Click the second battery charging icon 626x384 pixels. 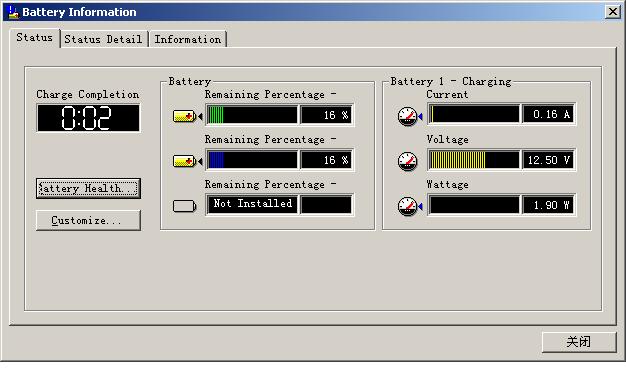pyautogui.click(x=185, y=161)
